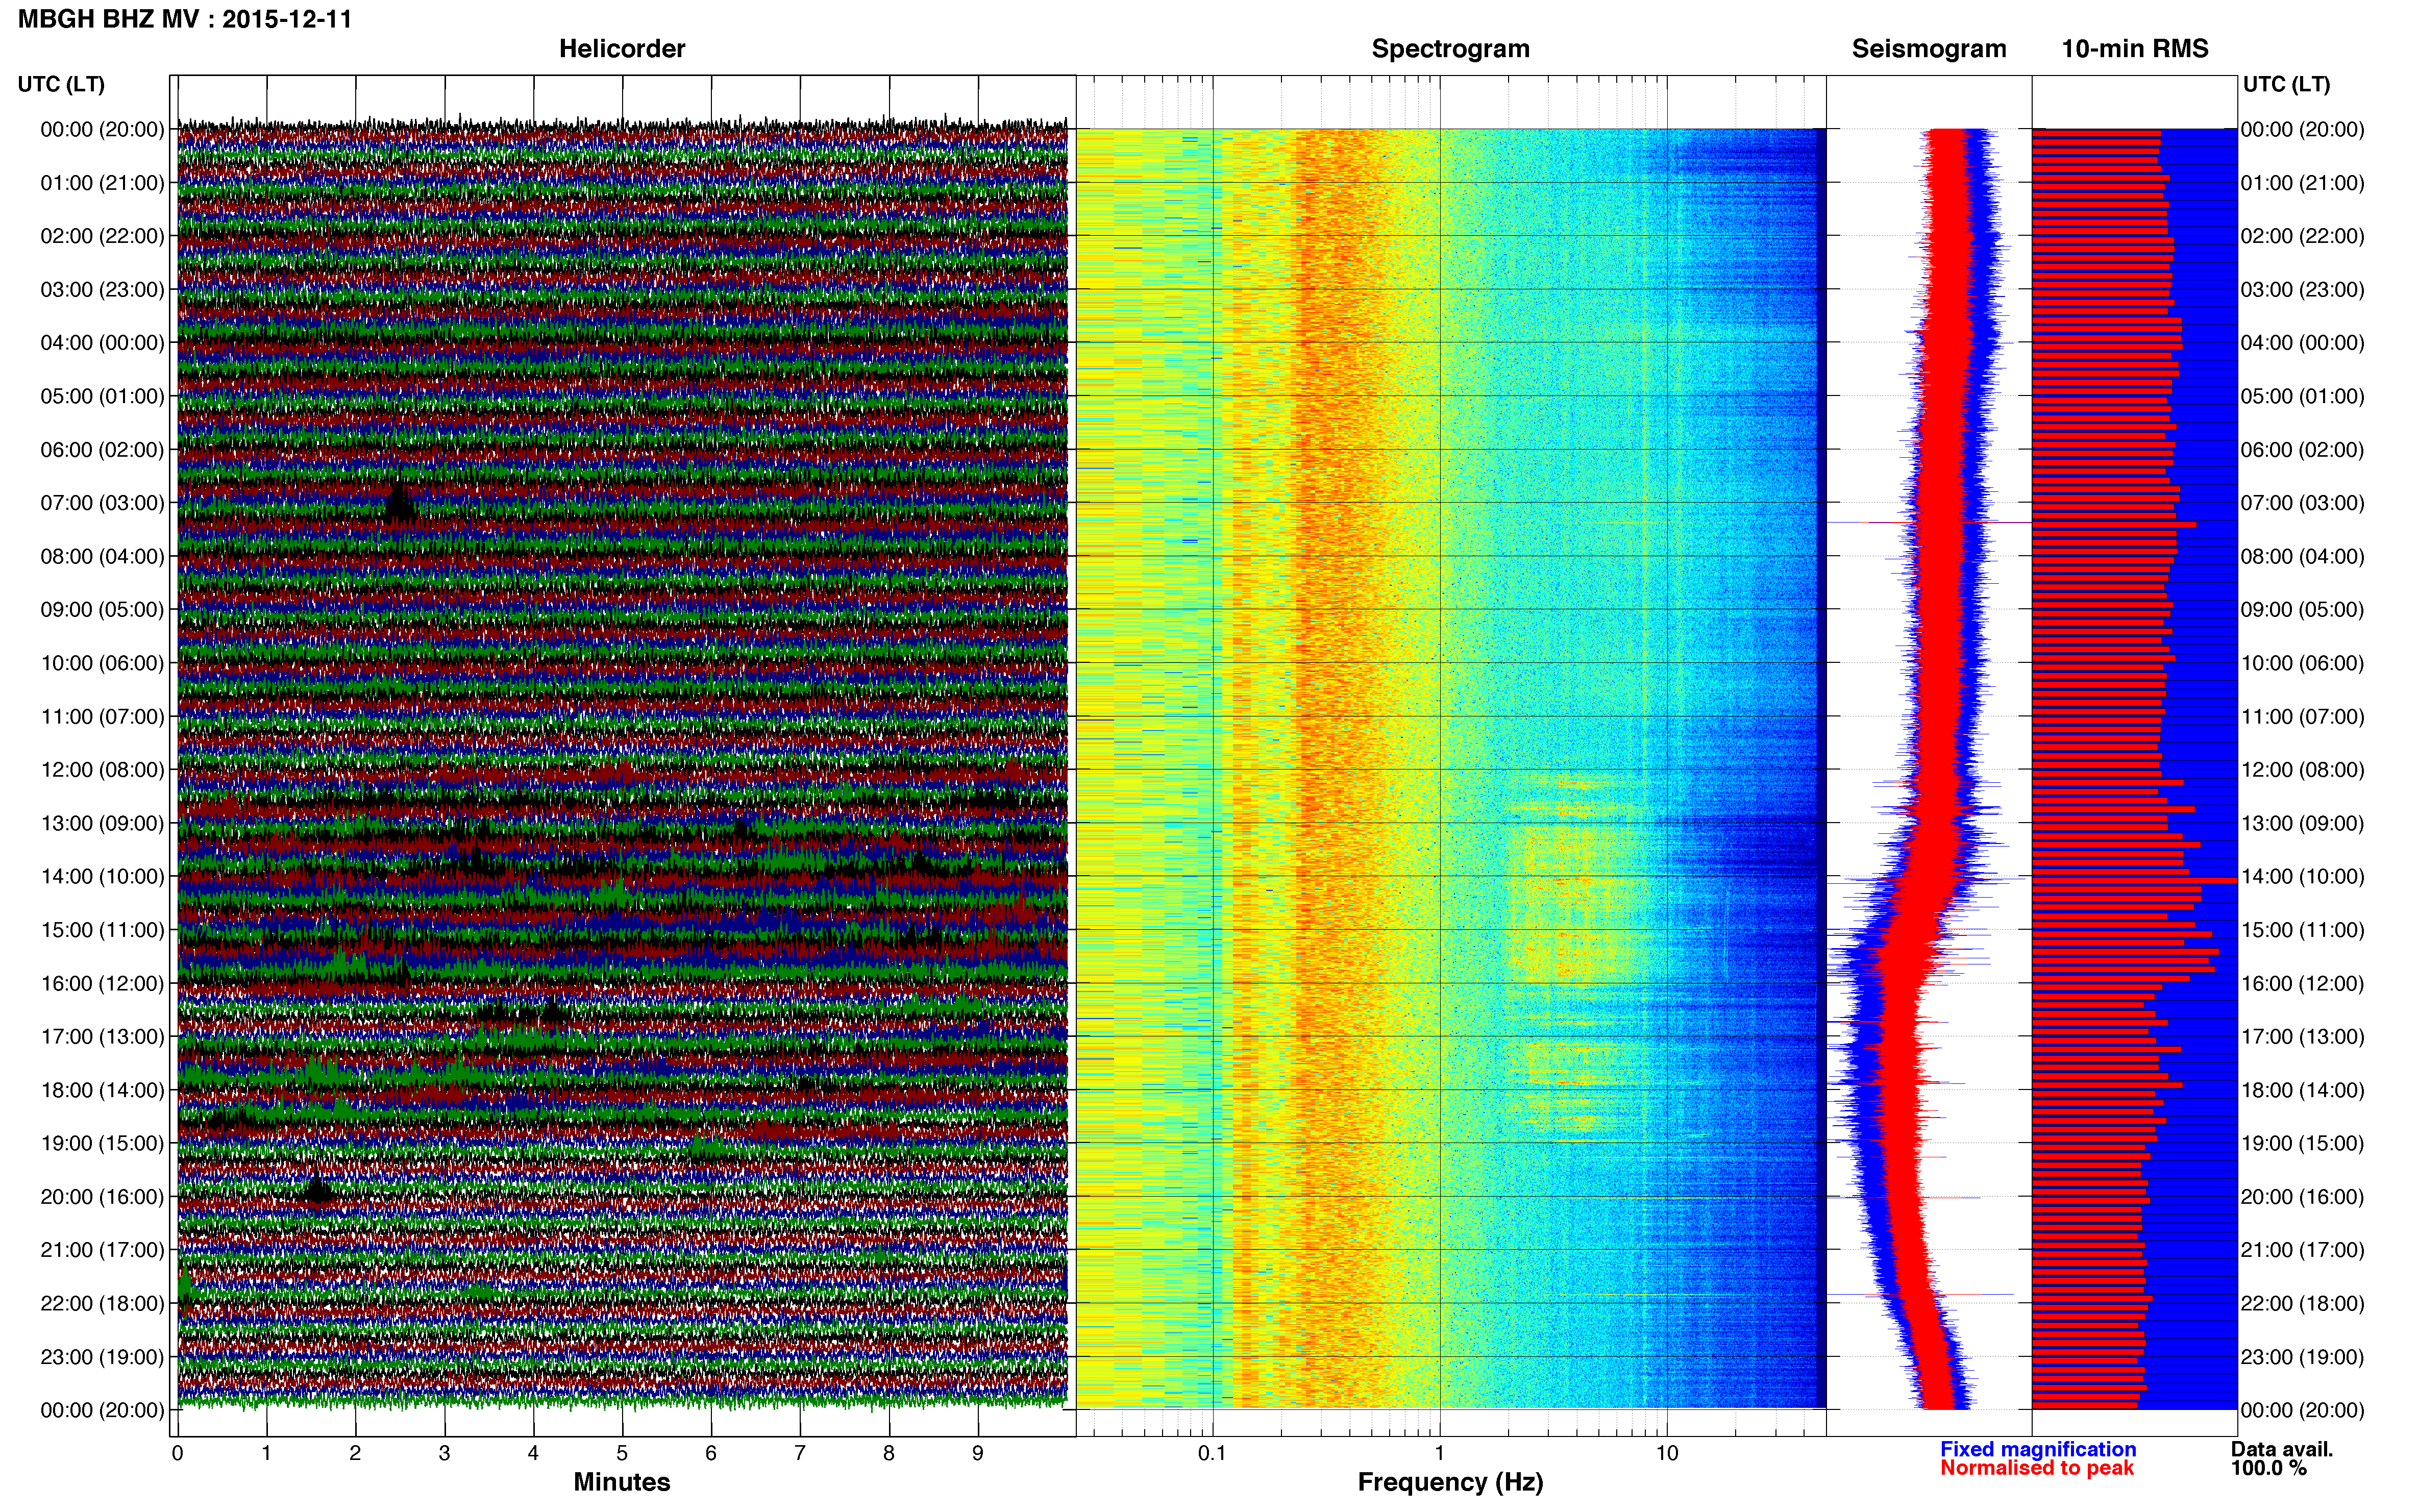Click the seismogram spike just after 07:00

point(1929,522)
